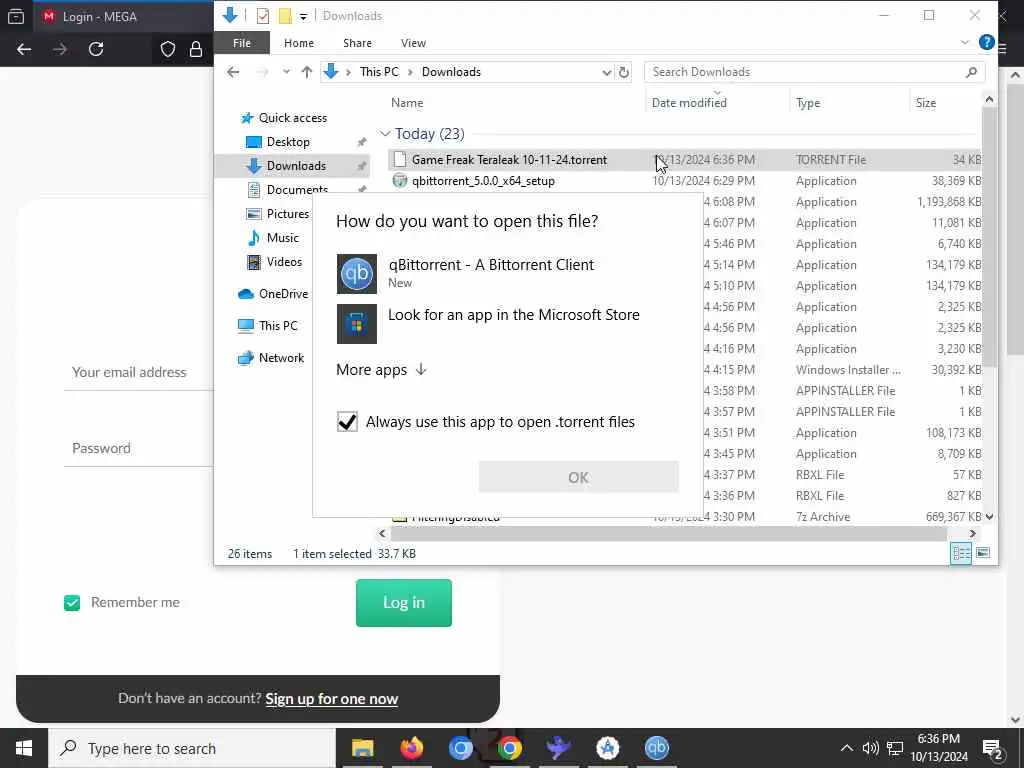The width and height of the screenshot is (1024, 768).
Task: Open the address bar history dropdown
Action: click(607, 72)
